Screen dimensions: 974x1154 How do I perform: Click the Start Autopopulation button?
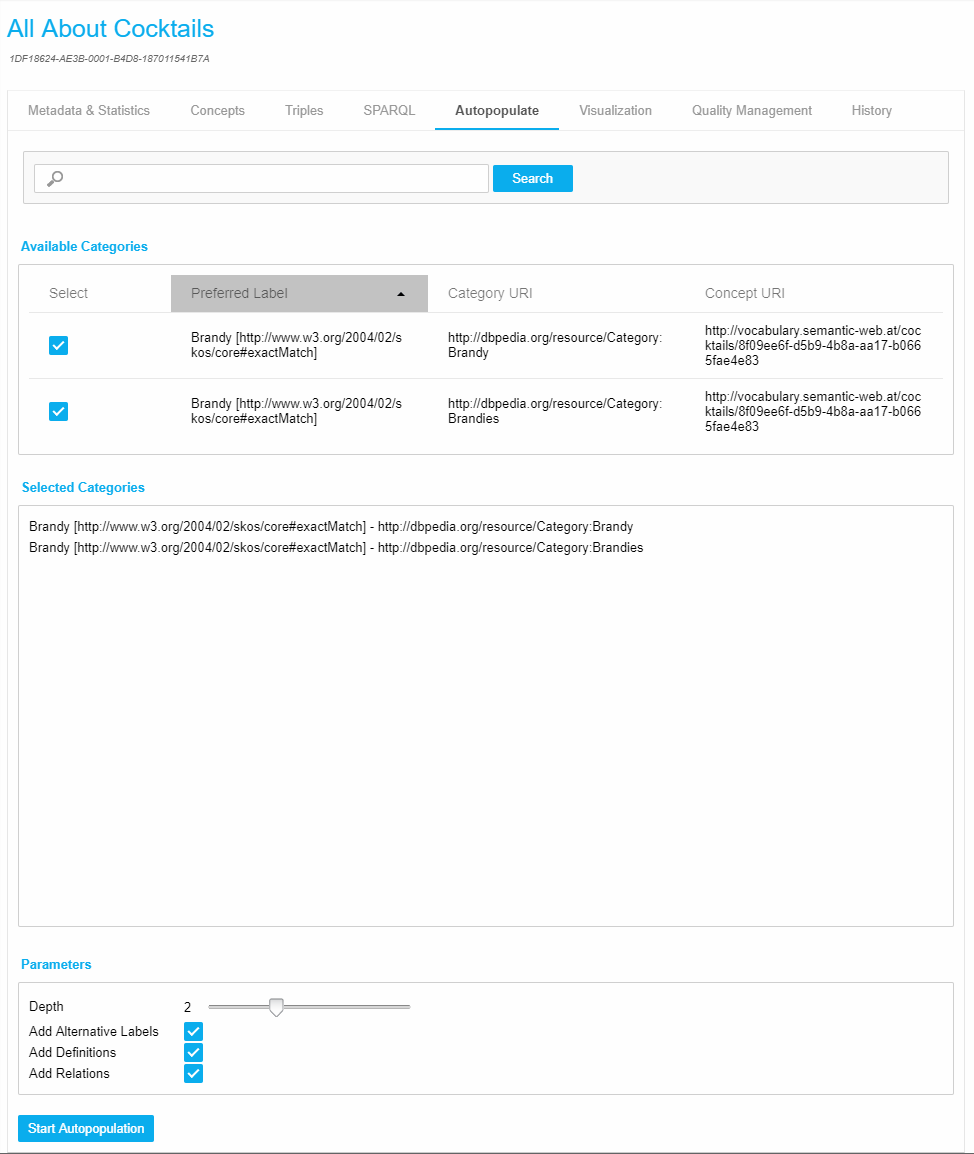click(86, 1128)
